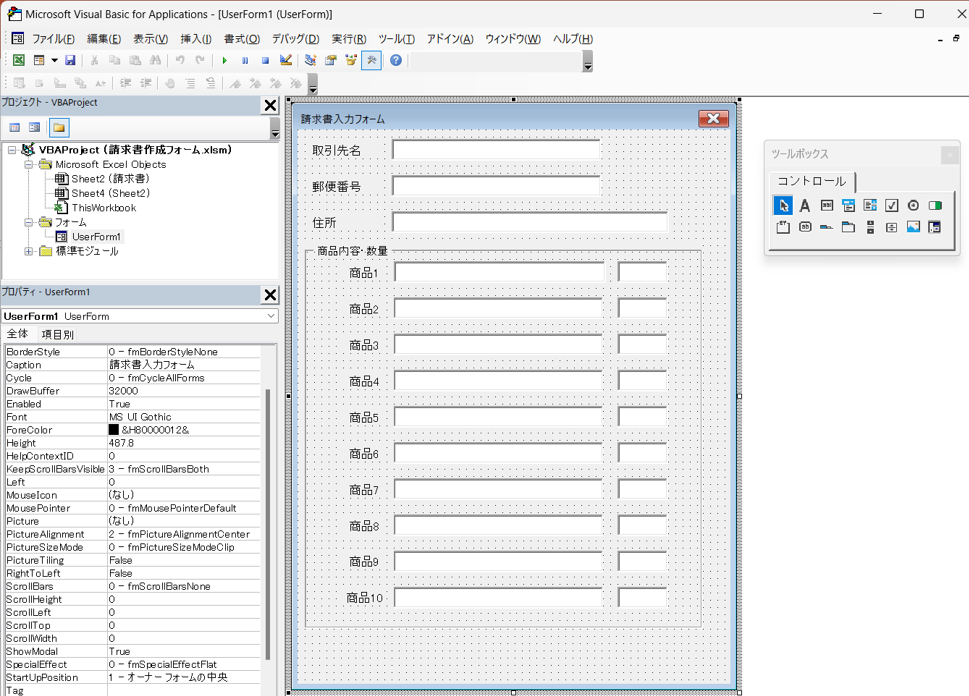Open the Object Browser from toolbar
The height and width of the screenshot is (696, 969).
pos(351,61)
